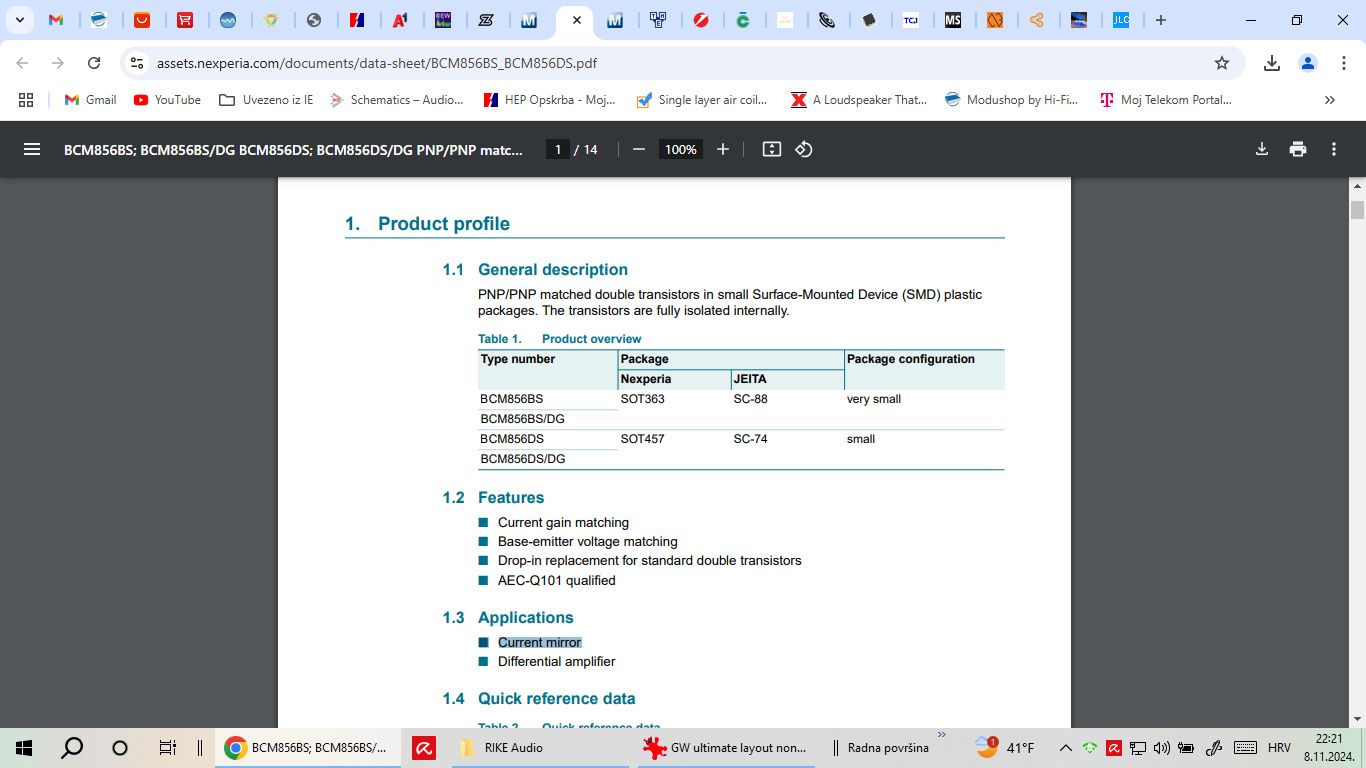This screenshot has height=768, width=1366.
Task: Switch to the REW tab
Action: click(x=443, y=20)
